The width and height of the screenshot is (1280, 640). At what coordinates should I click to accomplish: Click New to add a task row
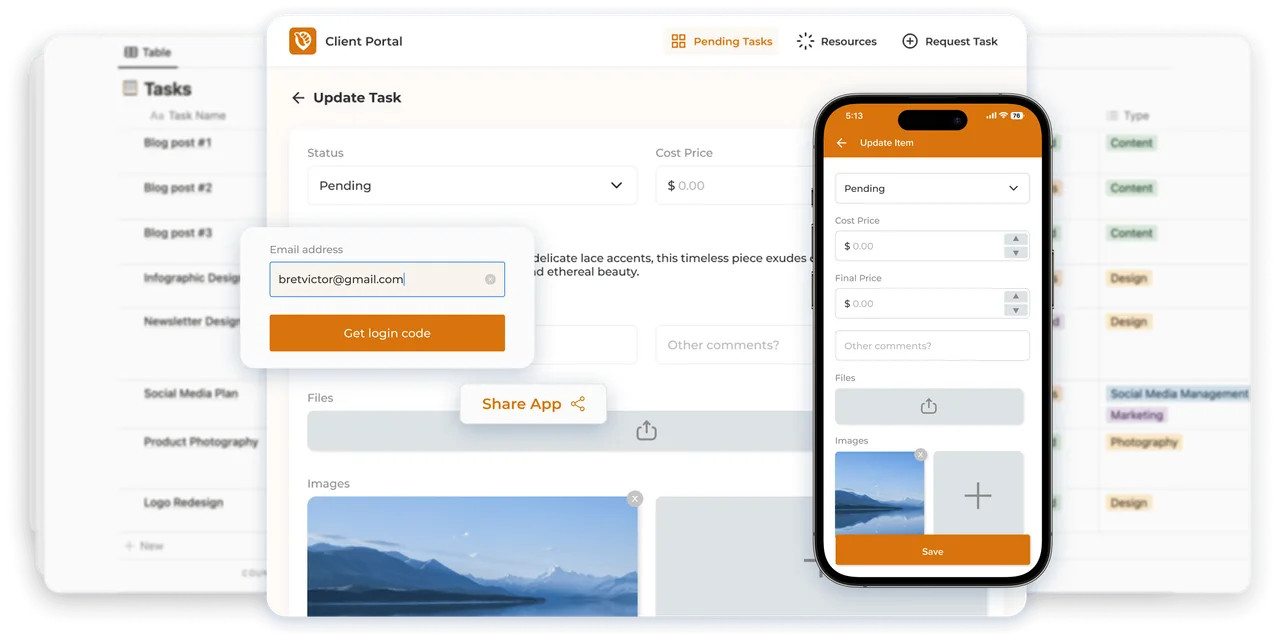[144, 546]
